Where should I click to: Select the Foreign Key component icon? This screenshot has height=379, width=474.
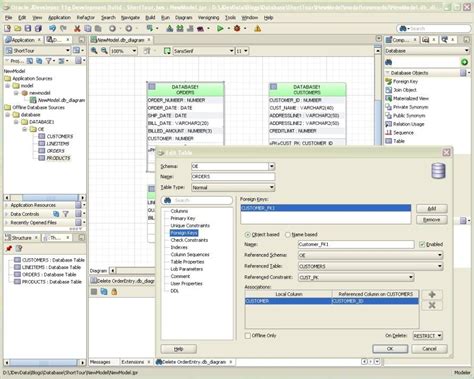[388, 81]
